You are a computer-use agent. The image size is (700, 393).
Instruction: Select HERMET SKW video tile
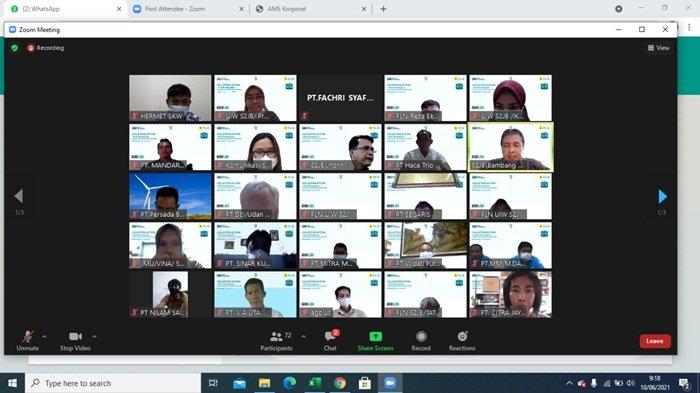pyautogui.click(x=170, y=98)
